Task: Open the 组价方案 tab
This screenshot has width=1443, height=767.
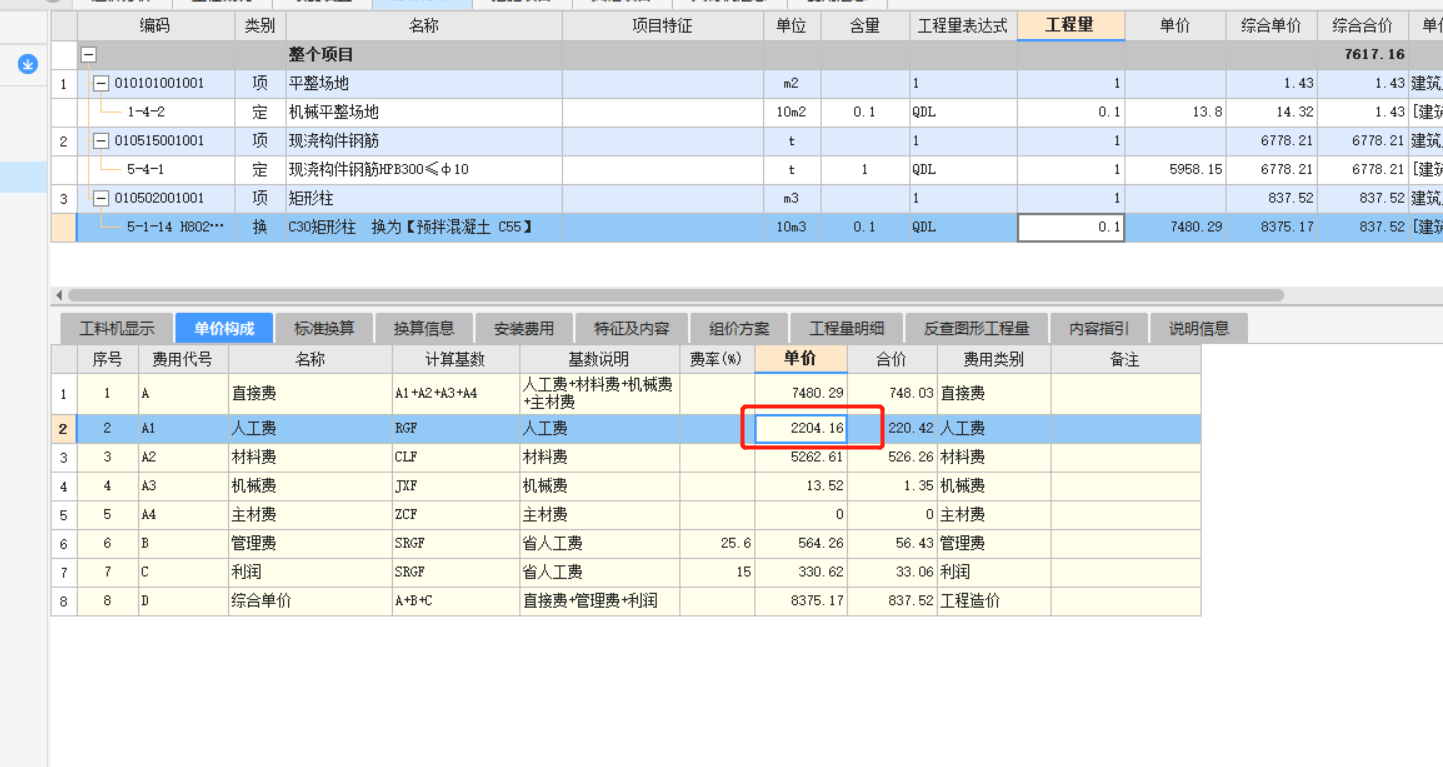Action: point(739,328)
